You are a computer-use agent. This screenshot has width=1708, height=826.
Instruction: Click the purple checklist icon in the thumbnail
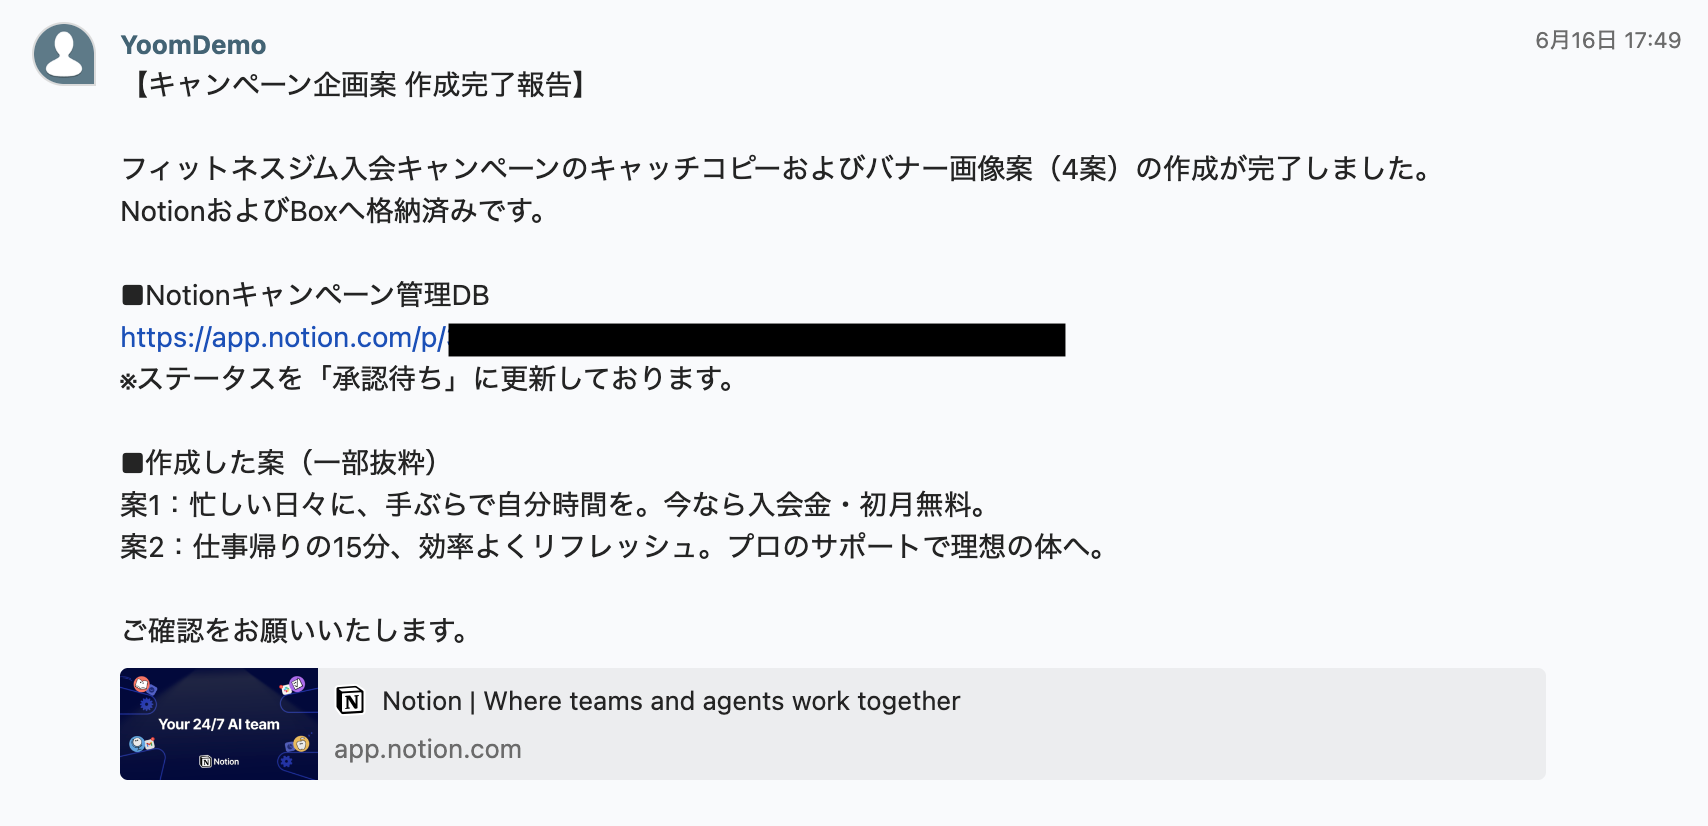point(297,684)
